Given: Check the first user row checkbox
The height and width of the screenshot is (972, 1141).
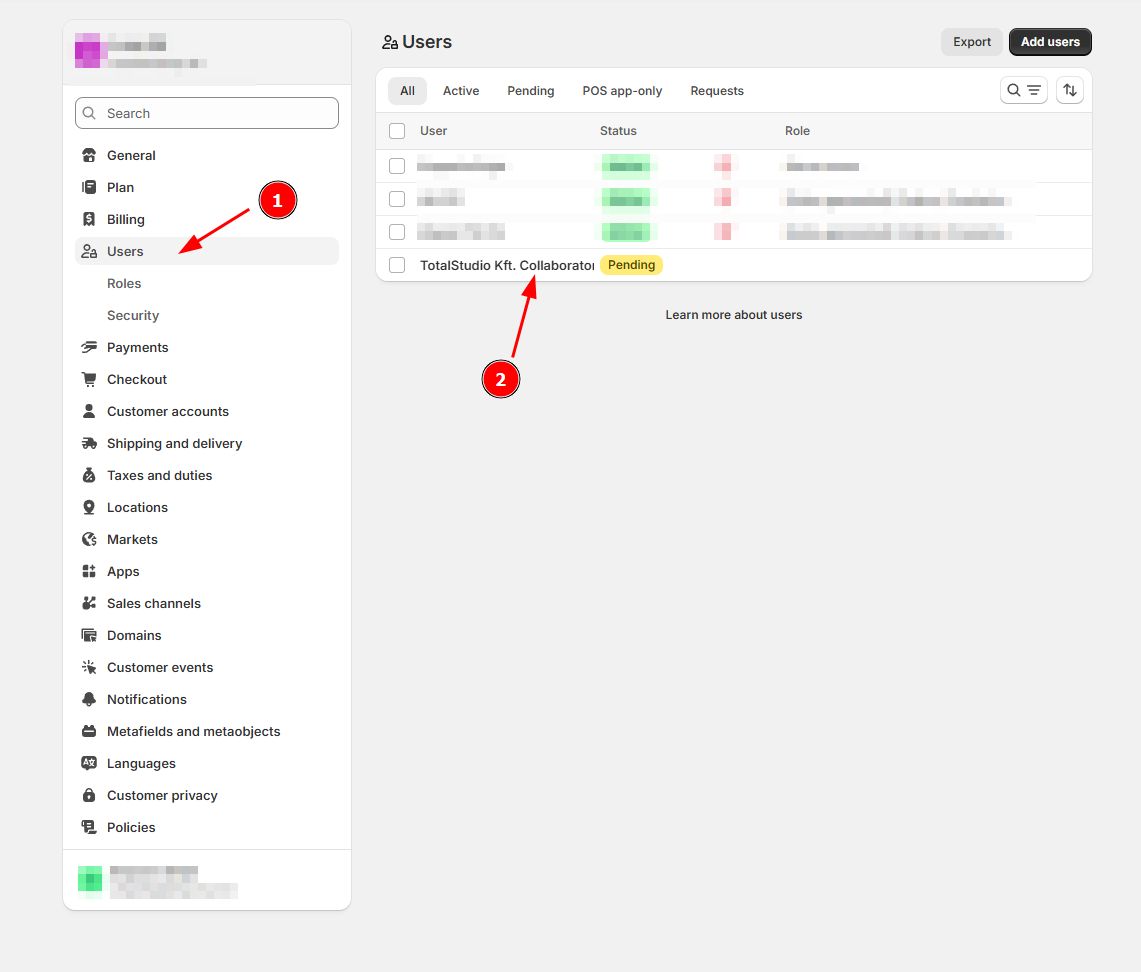Looking at the screenshot, I should [x=397, y=166].
